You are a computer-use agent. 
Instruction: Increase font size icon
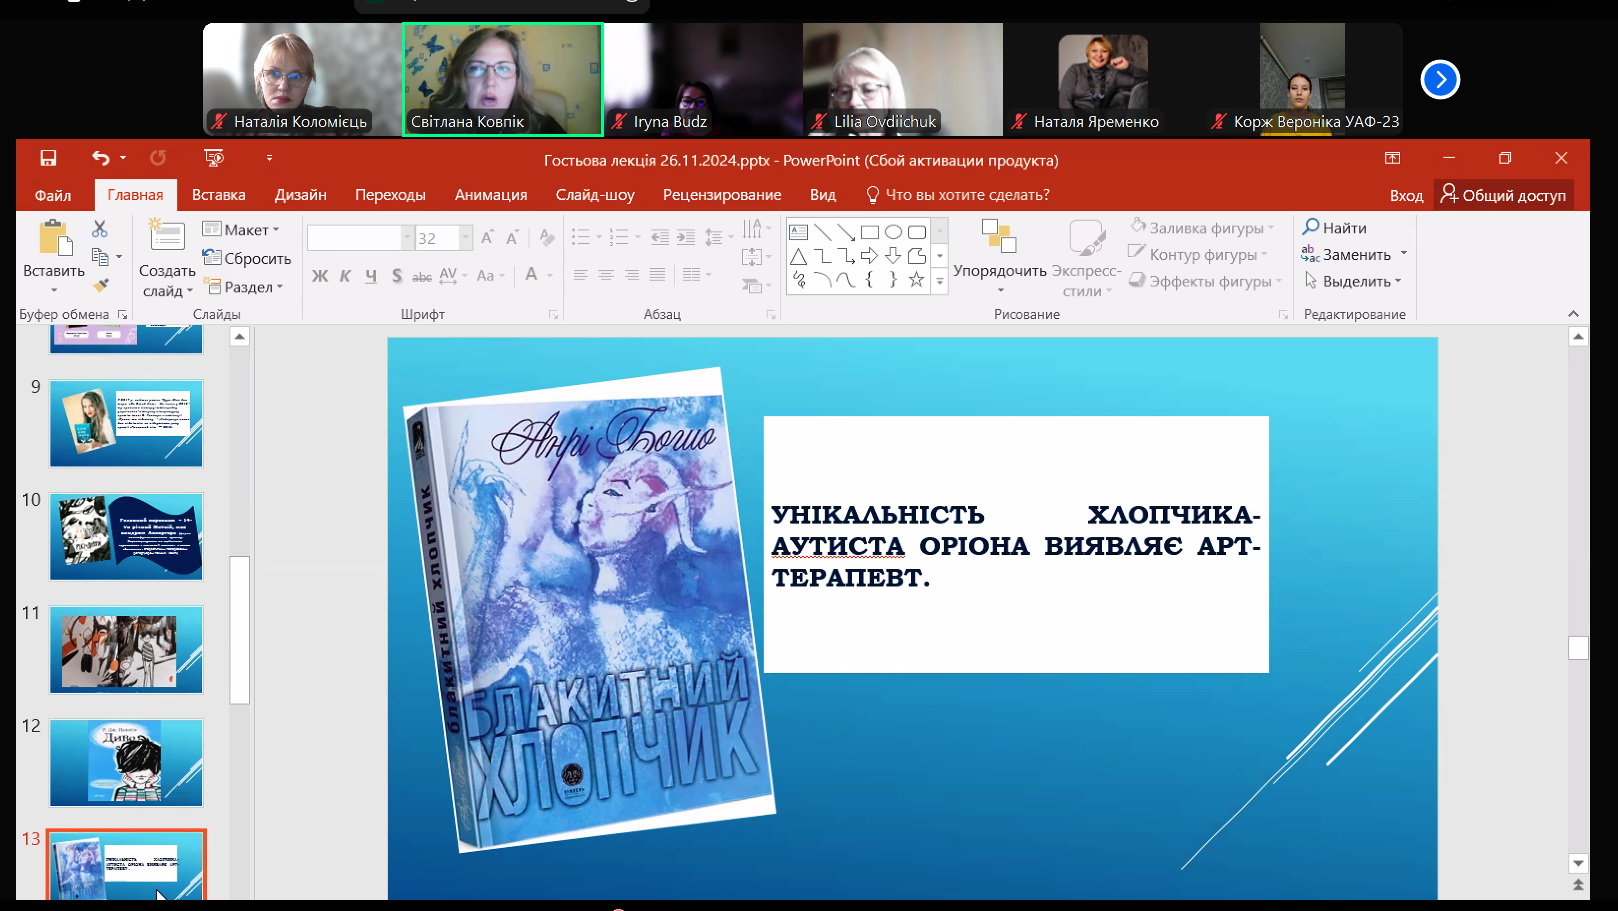[487, 238]
